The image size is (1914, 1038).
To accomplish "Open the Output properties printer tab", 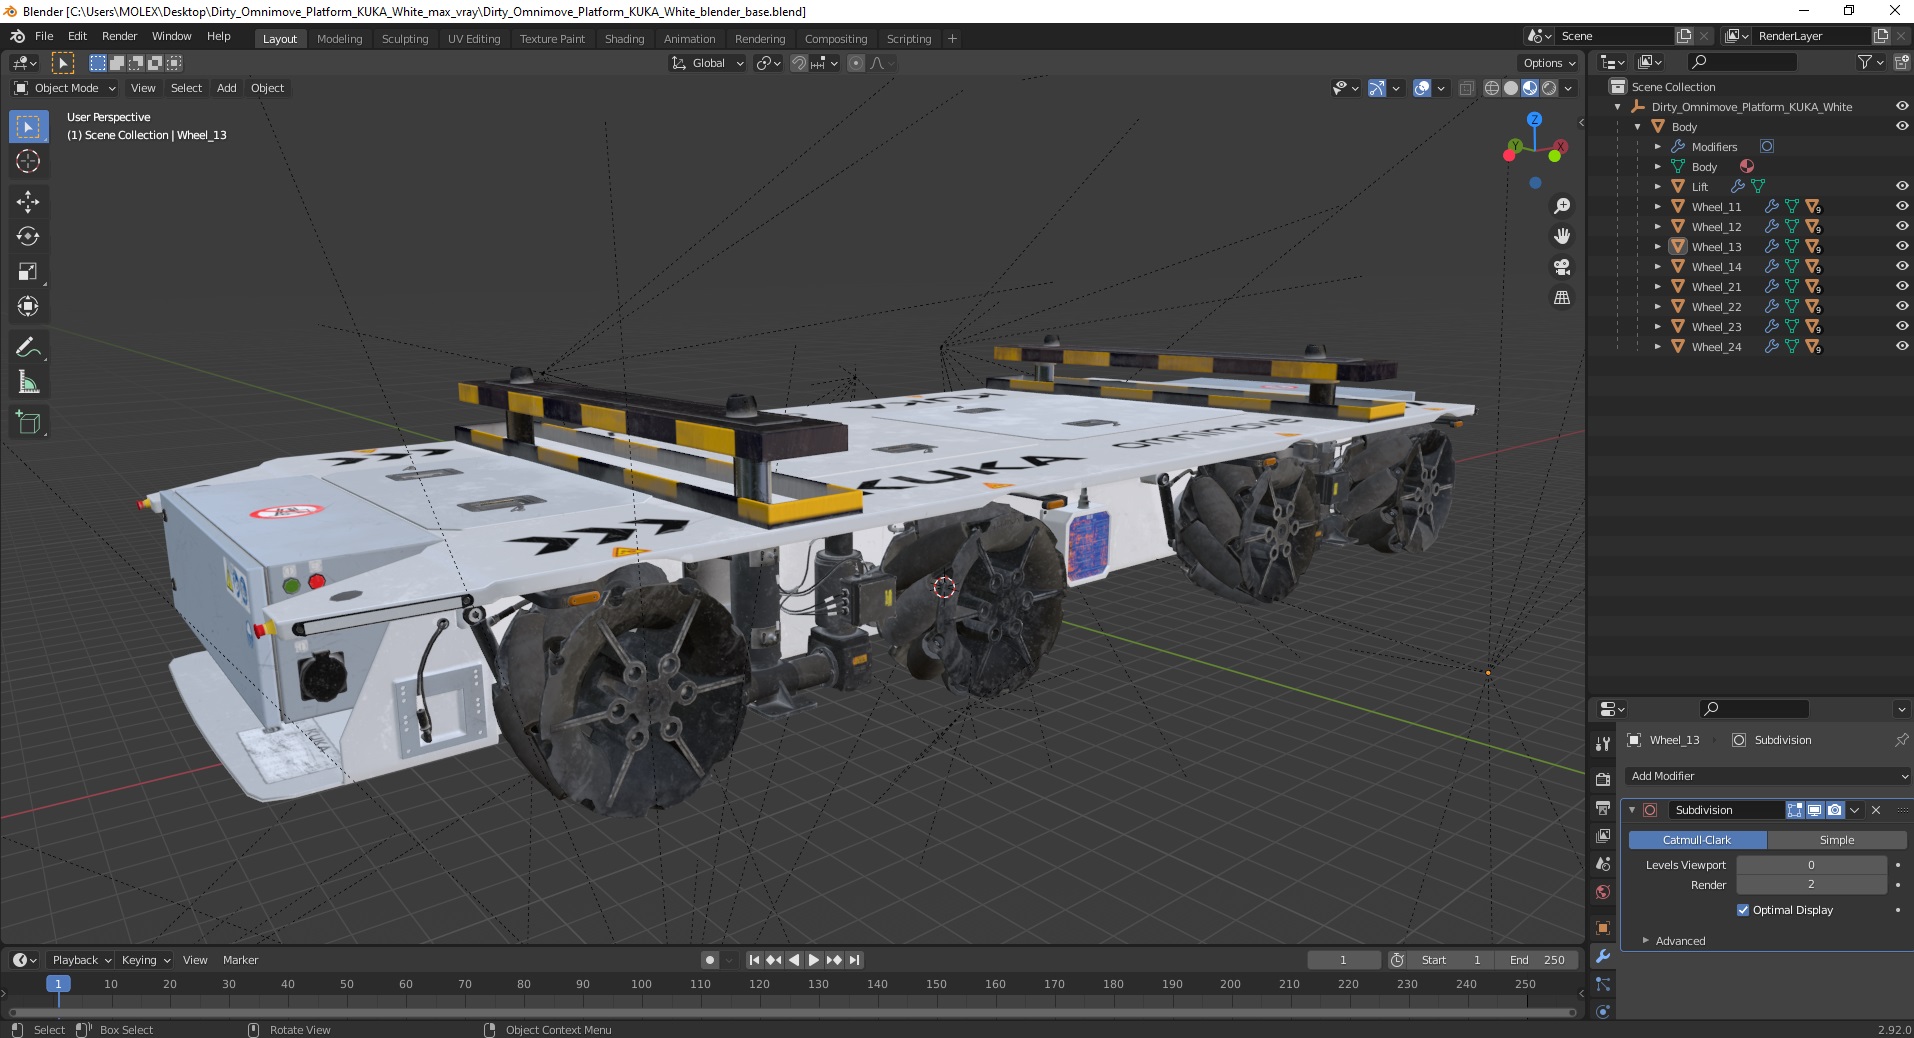I will [1603, 807].
